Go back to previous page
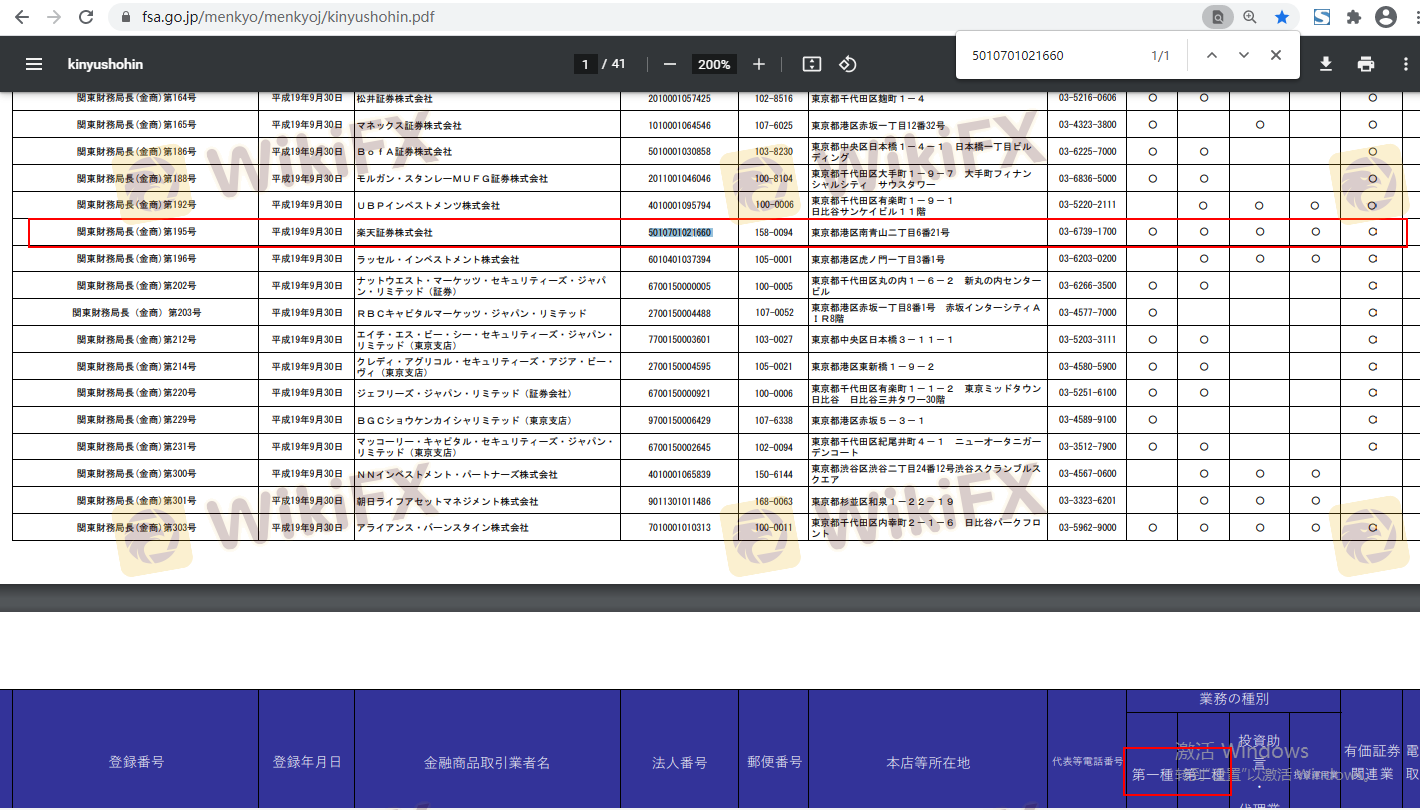 (x=22, y=17)
